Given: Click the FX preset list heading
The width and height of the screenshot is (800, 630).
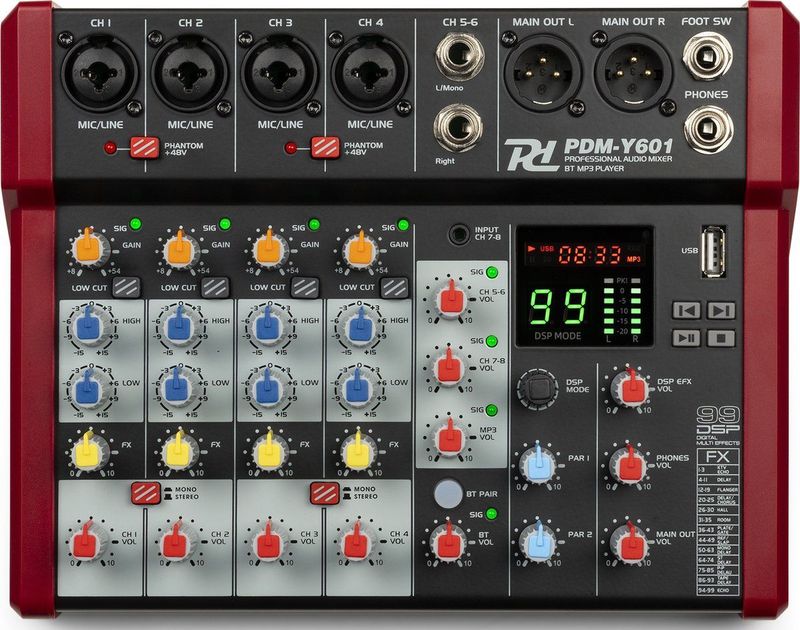Looking at the screenshot, I should click(x=717, y=456).
